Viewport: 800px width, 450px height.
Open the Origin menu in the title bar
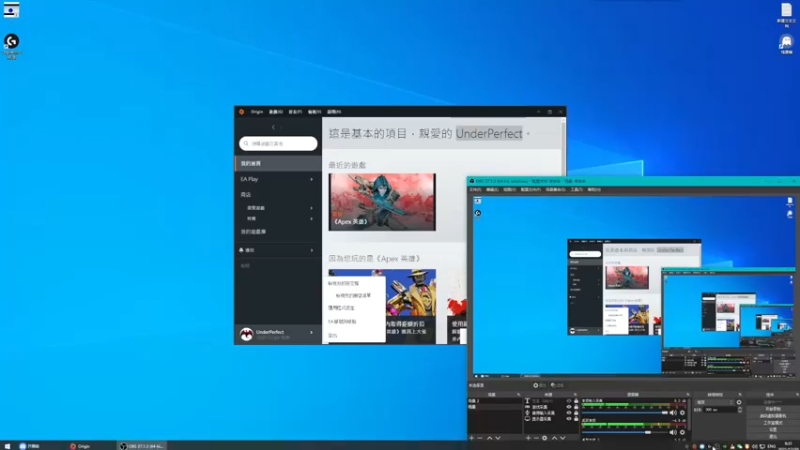pos(257,112)
